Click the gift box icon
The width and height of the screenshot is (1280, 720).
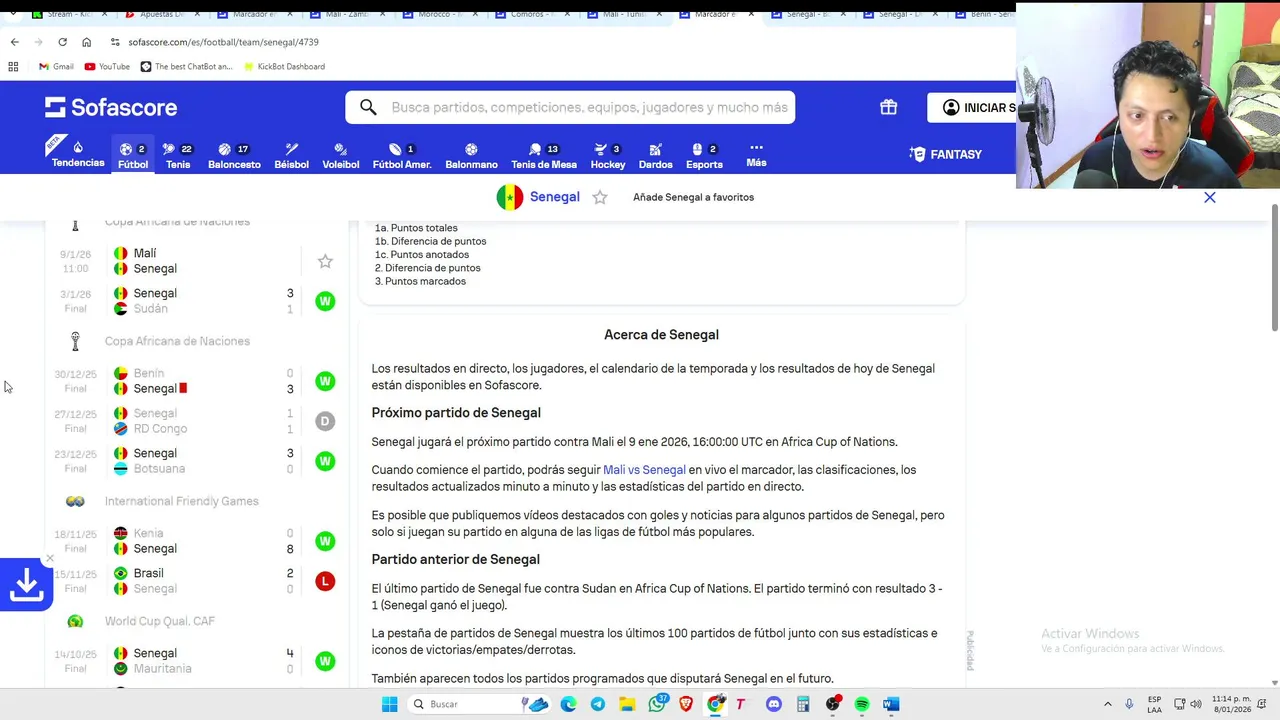(x=888, y=107)
